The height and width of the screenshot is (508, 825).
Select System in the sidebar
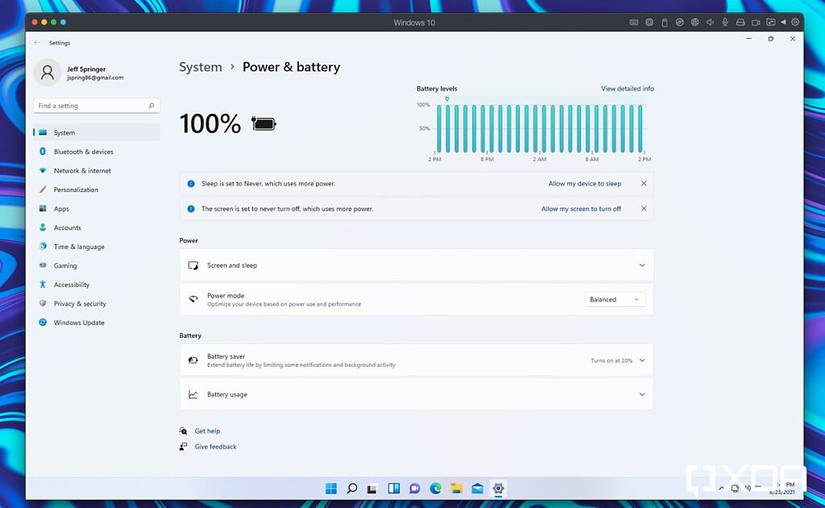tap(96, 133)
